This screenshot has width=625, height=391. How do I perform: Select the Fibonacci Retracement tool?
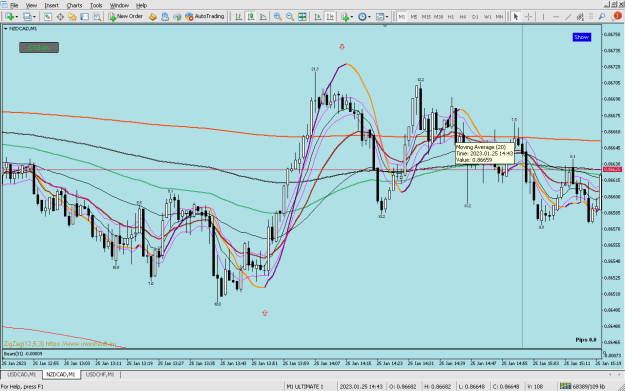[591, 17]
